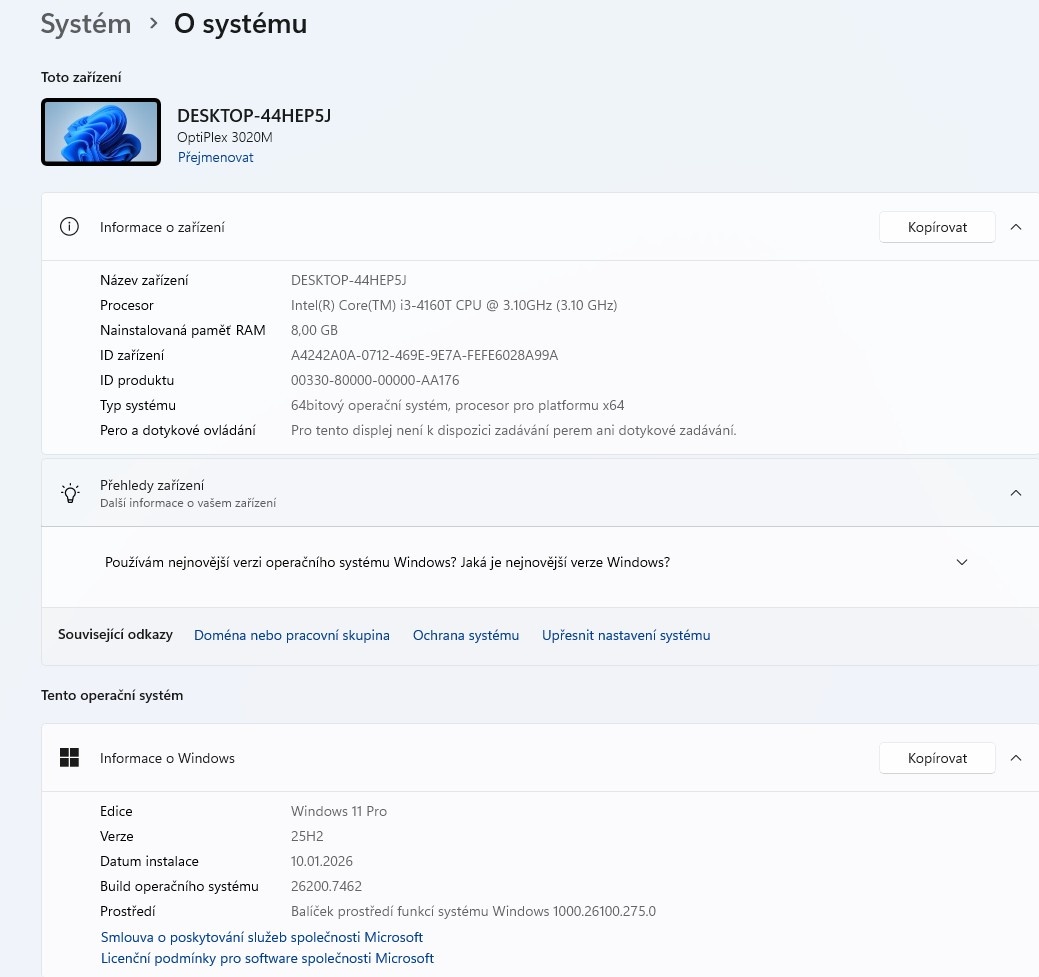The height and width of the screenshot is (977, 1039).
Task: Open Microsoft services agreement link
Action: pos(262,937)
